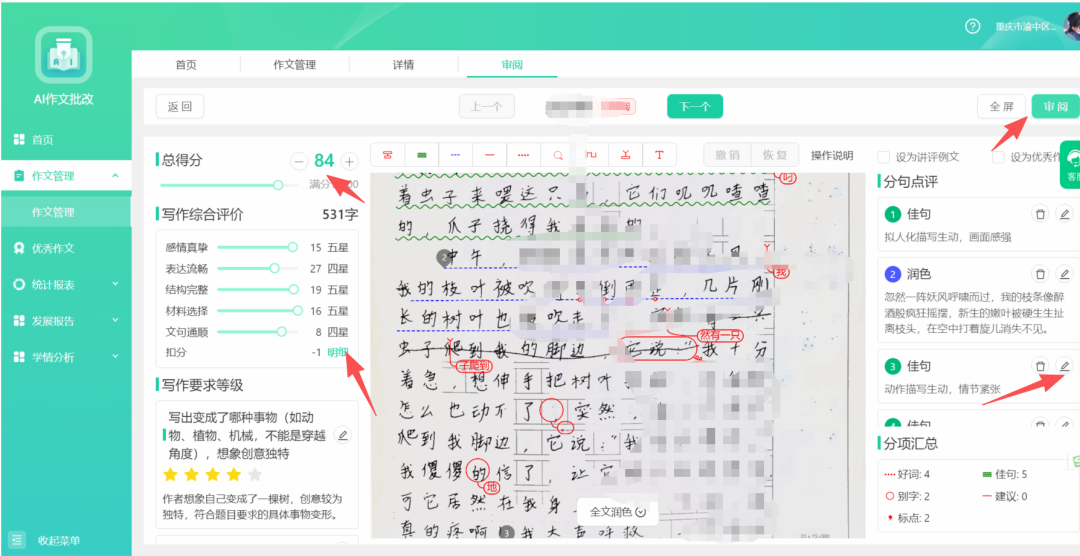Increase total score with plus button
Image resolution: width=1080 pixels, height=556 pixels.
tap(350, 161)
